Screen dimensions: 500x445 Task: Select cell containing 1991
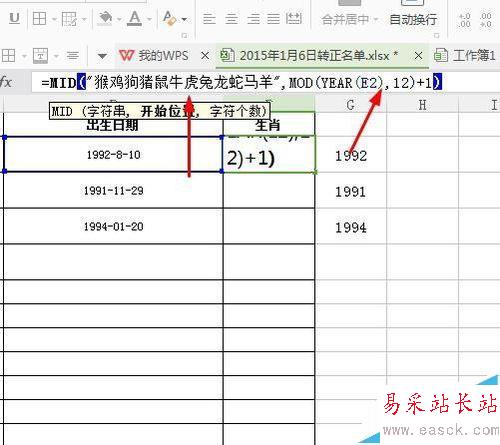click(351, 191)
